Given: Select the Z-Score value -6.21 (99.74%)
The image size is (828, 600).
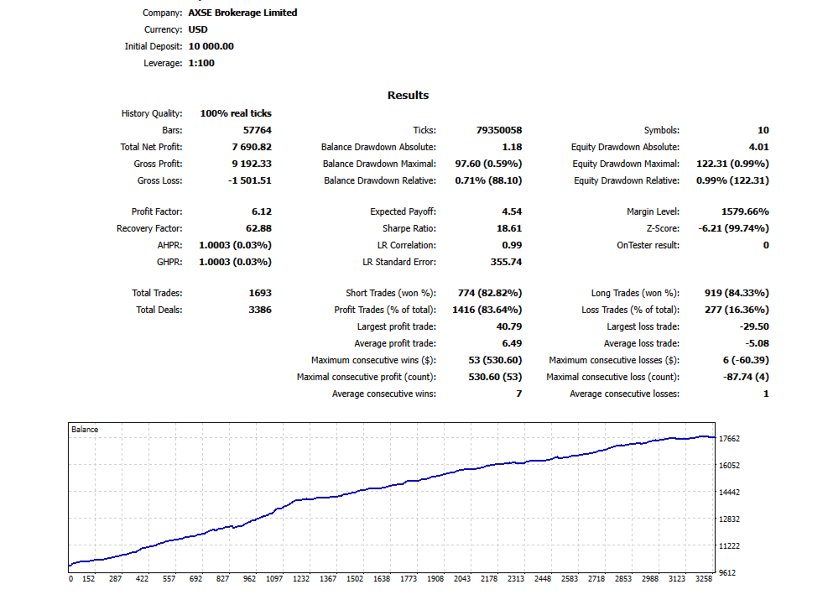Looking at the screenshot, I should [733, 229].
